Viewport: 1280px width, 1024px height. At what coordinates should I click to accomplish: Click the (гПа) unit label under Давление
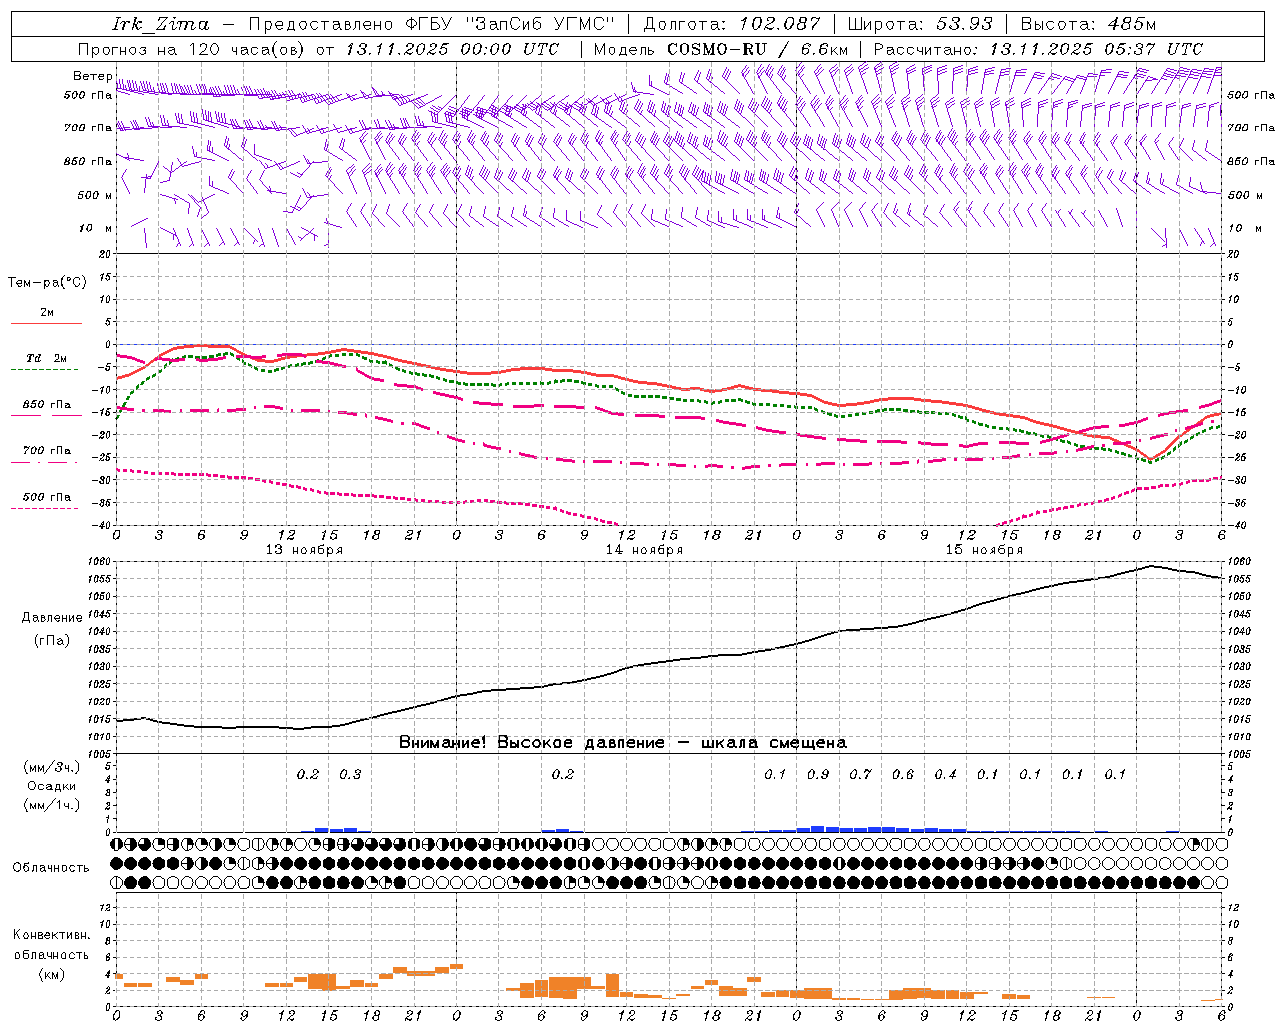(x=52, y=640)
